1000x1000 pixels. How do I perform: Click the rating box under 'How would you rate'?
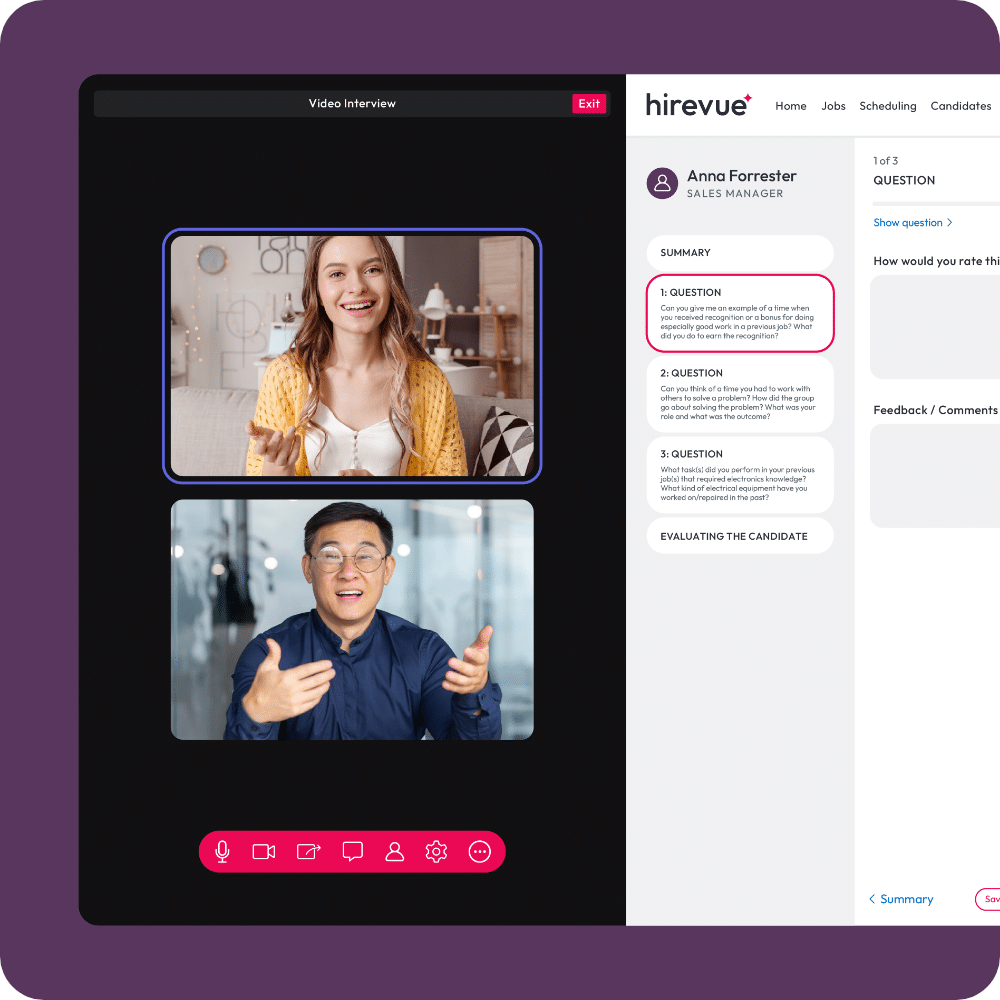pos(935,327)
